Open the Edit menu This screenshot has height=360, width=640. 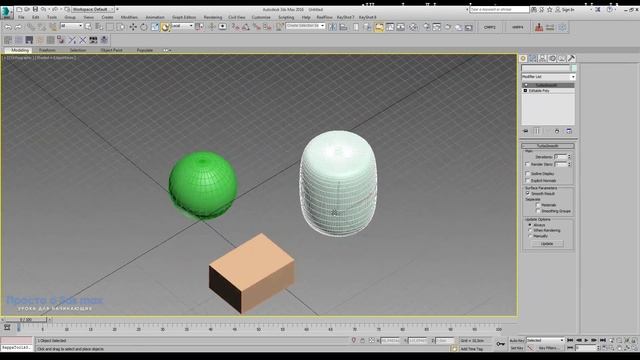coord(36,18)
